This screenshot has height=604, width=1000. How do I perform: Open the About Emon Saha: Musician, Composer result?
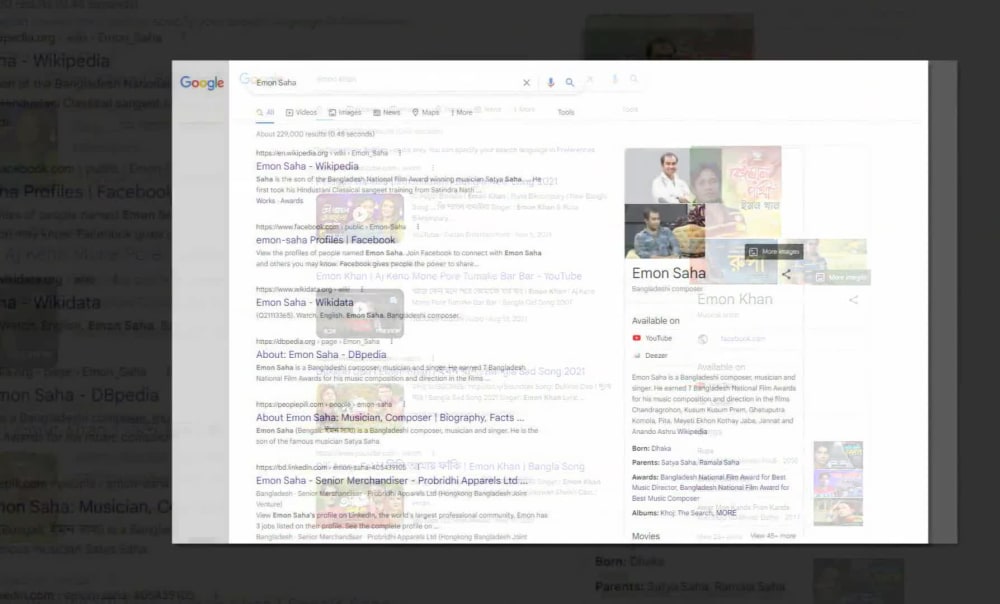tap(390, 417)
